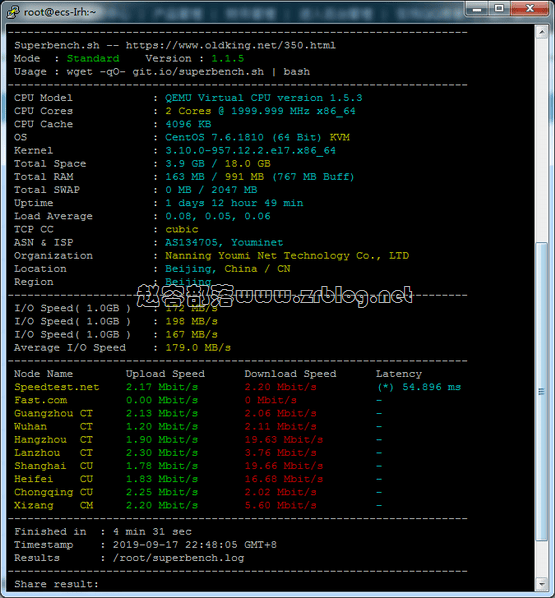Click the 167 MB/s I/O speed
The image size is (555, 598).
pos(191,334)
